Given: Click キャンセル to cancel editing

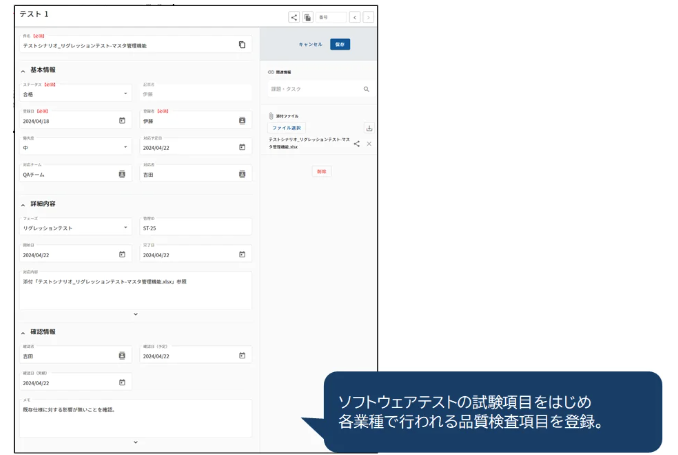Looking at the screenshot, I should point(310,45).
